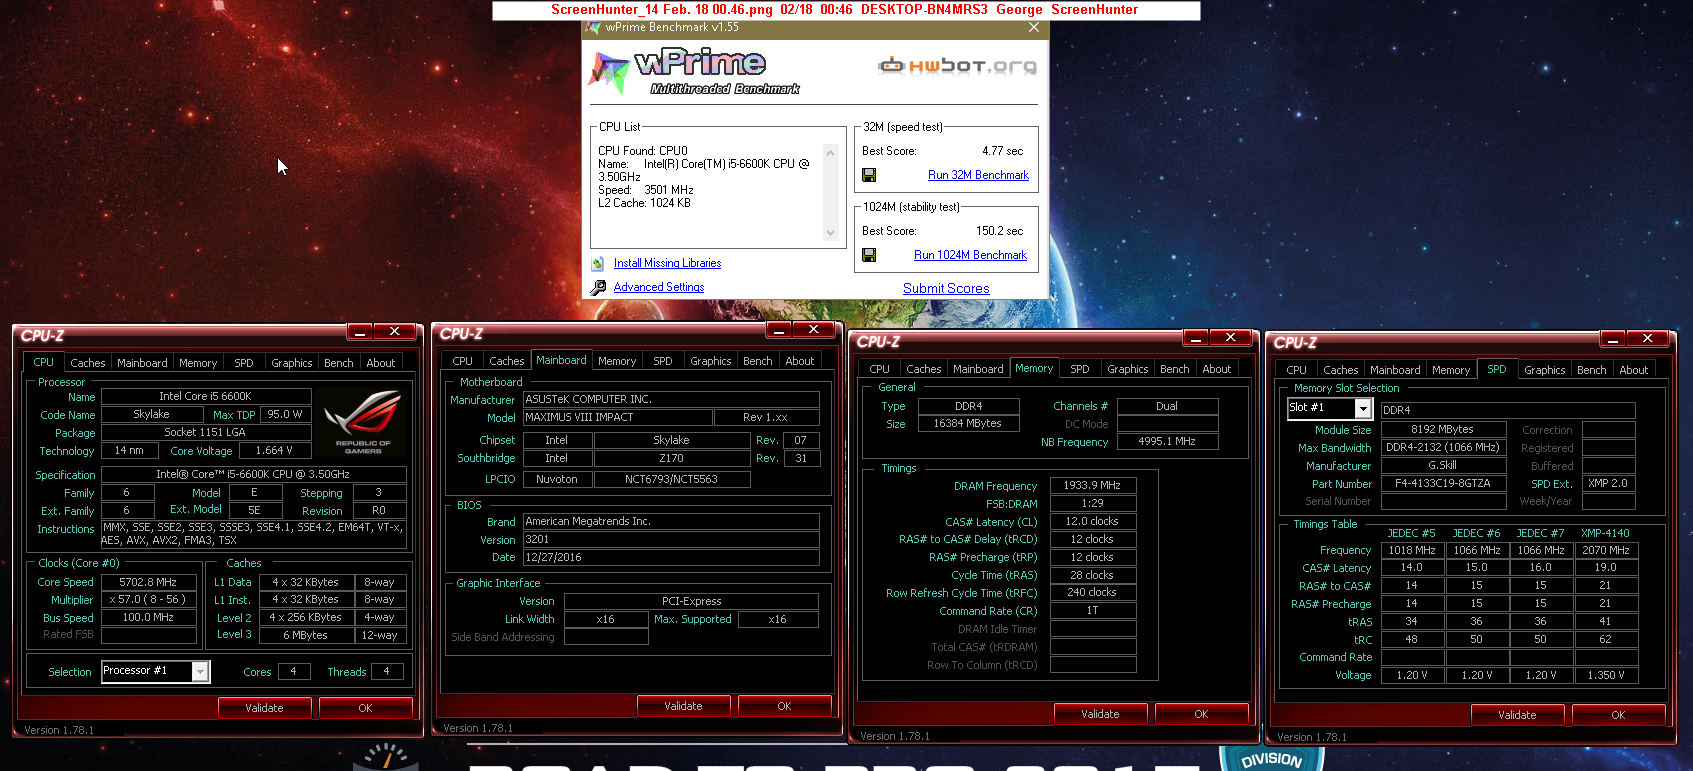Image resolution: width=1693 pixels, height=771 pixels.
Task: Select Graphics tab in CPU-Z Mainboard window
Action: (x=711, y=361)
